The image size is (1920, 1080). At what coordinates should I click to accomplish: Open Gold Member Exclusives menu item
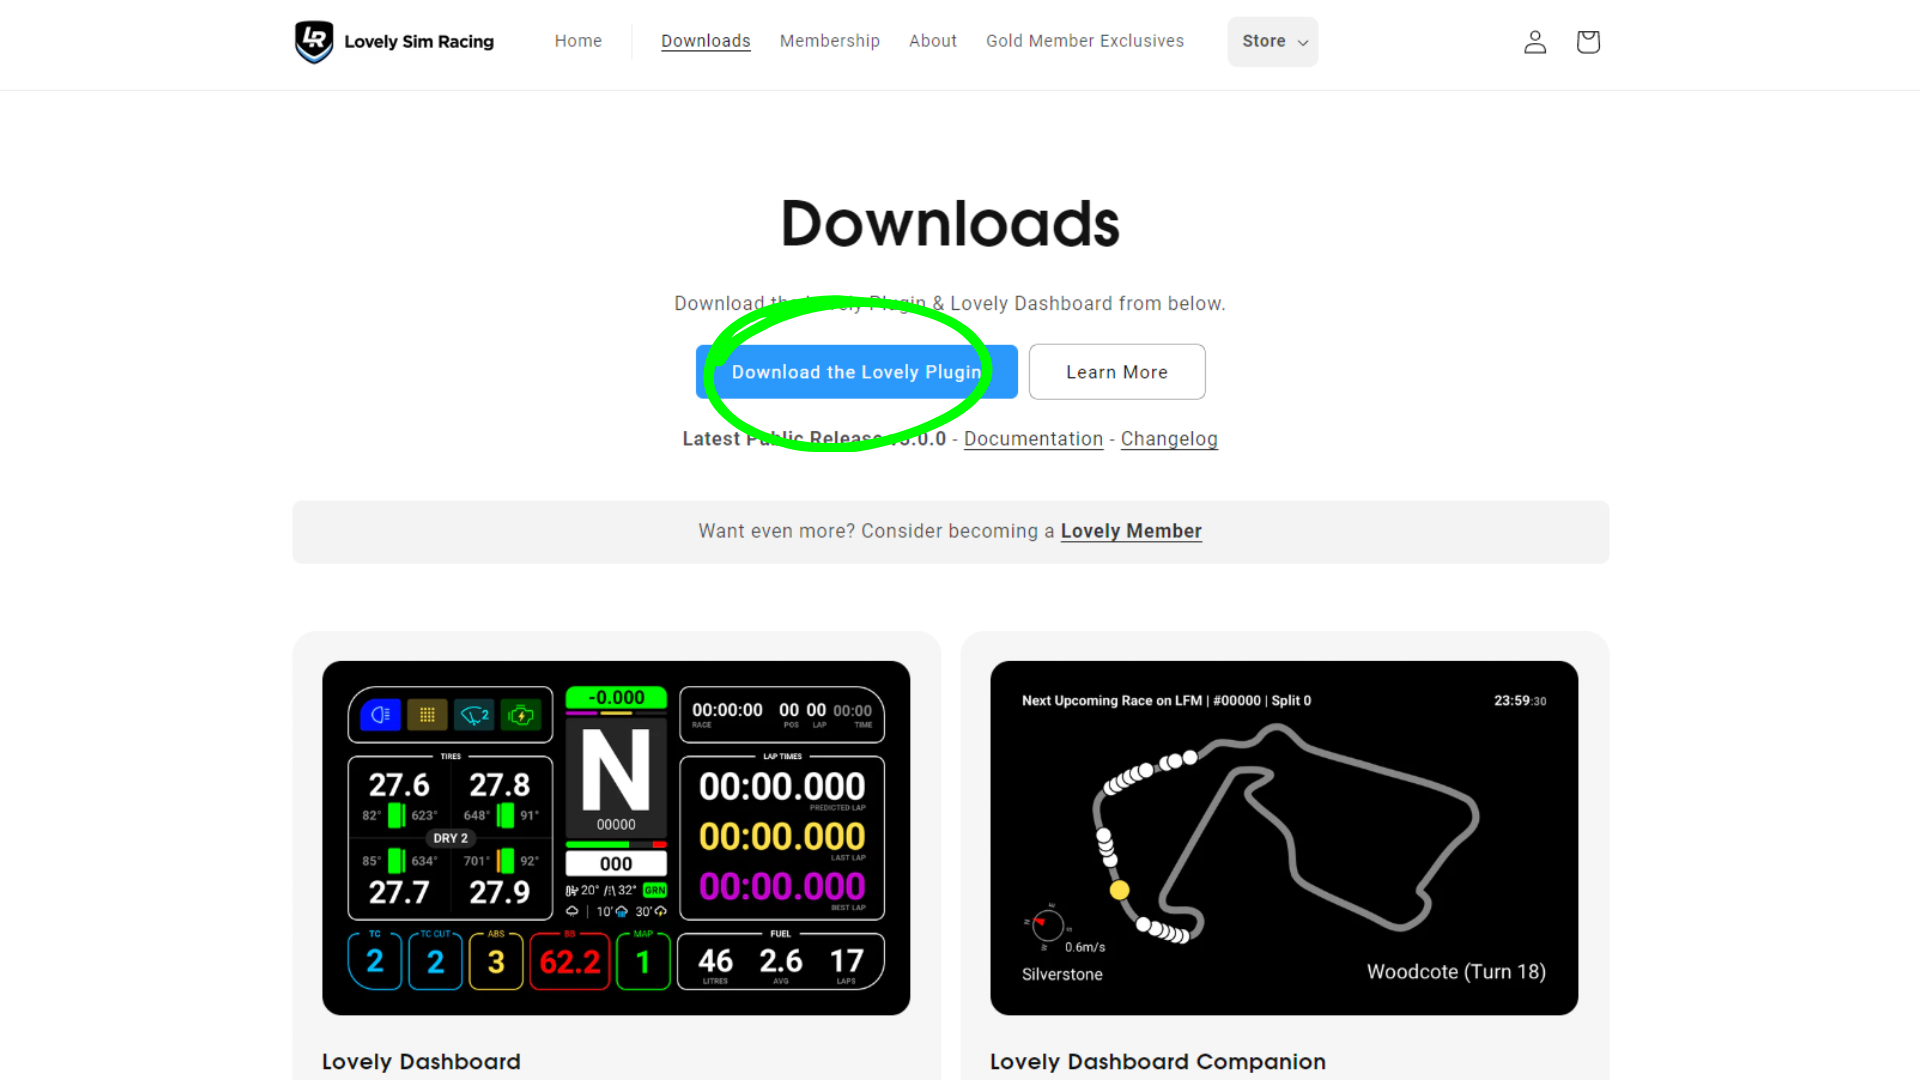pyautogui.click(x=1085, y=41)
